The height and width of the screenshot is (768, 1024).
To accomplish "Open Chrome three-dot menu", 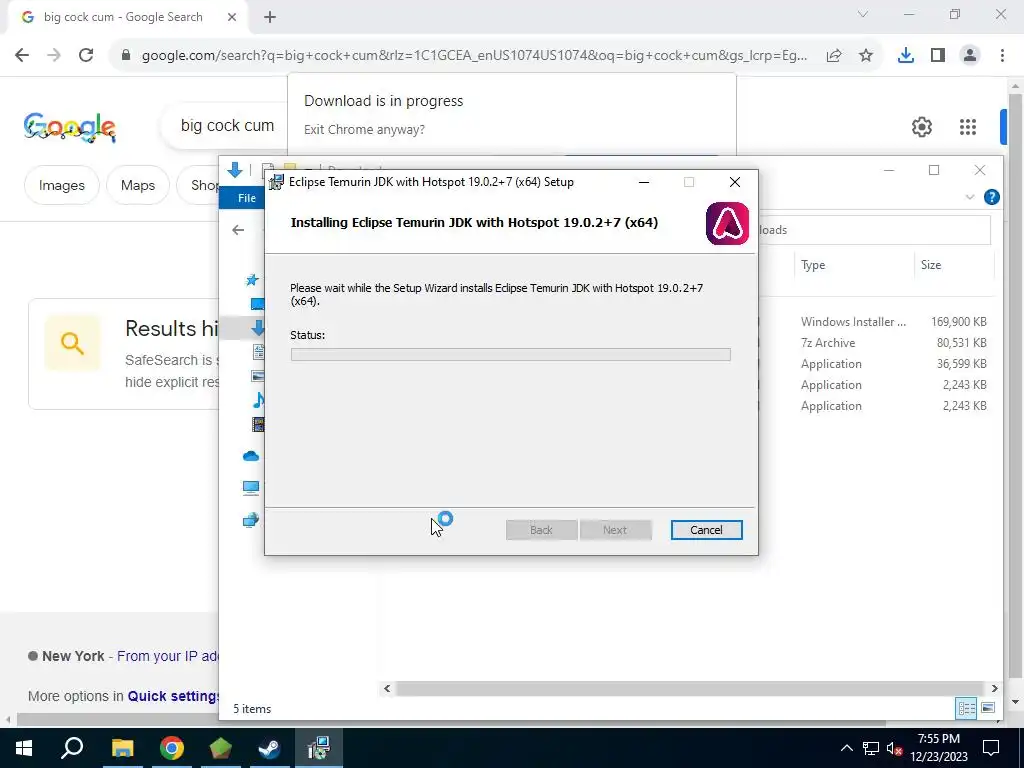I will click(1002, 56).
